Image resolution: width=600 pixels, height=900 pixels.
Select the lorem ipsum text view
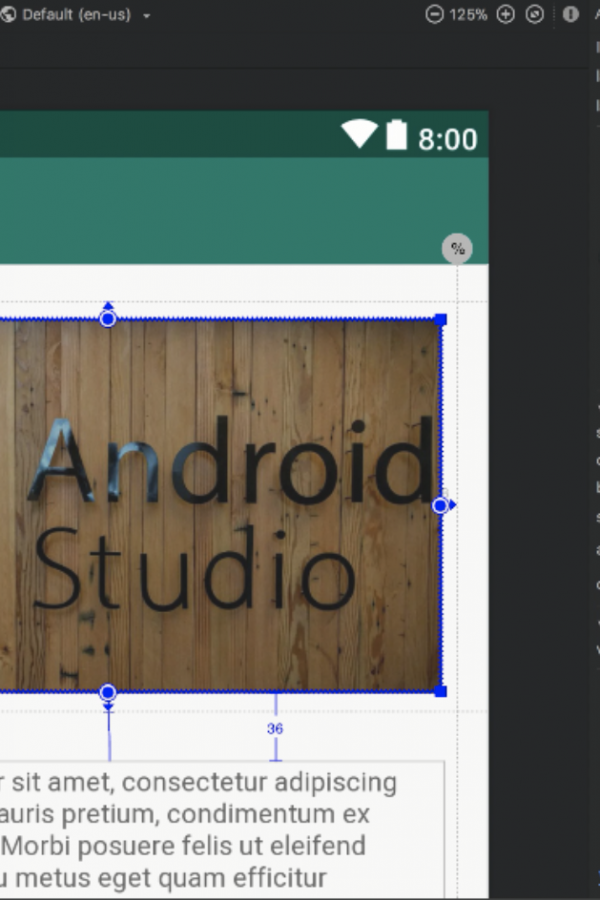222,830
